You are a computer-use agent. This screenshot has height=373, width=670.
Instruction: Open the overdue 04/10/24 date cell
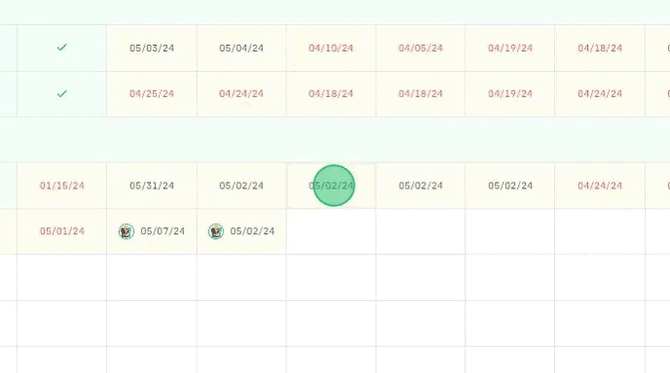(331, 48)
